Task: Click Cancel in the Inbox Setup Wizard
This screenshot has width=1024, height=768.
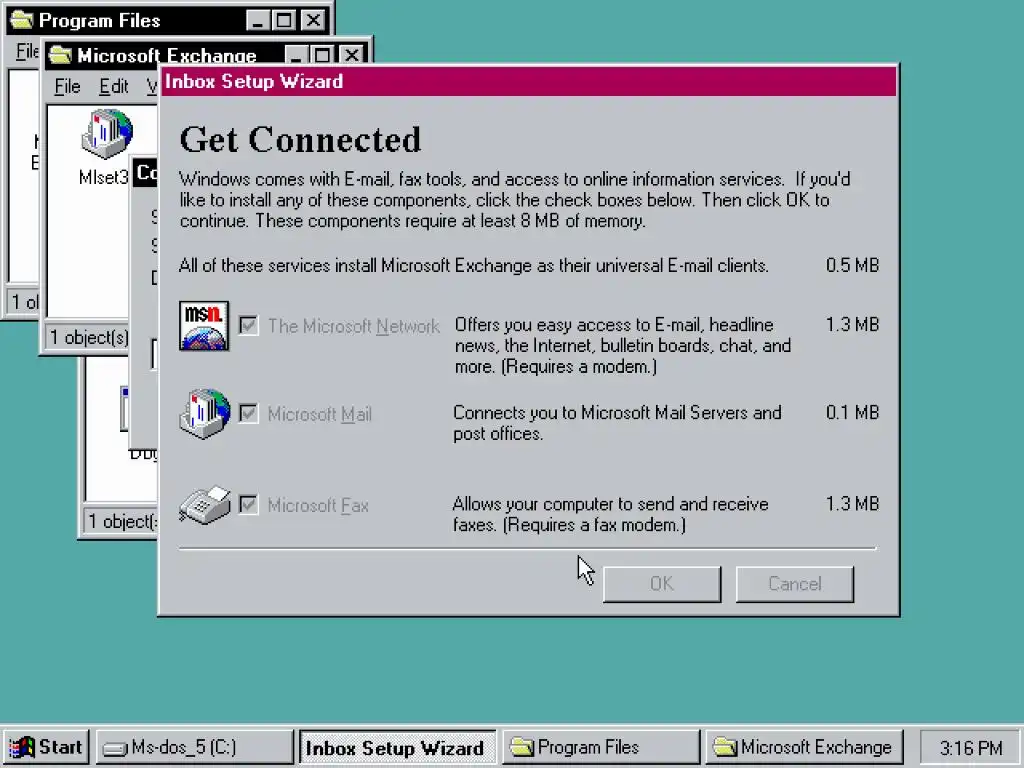Action: tap(794, 584)
